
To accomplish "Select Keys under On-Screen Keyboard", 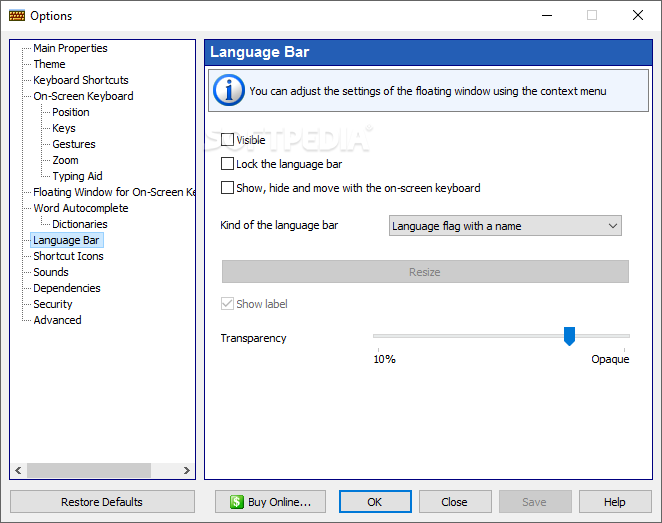I will (x=64, y=128).
